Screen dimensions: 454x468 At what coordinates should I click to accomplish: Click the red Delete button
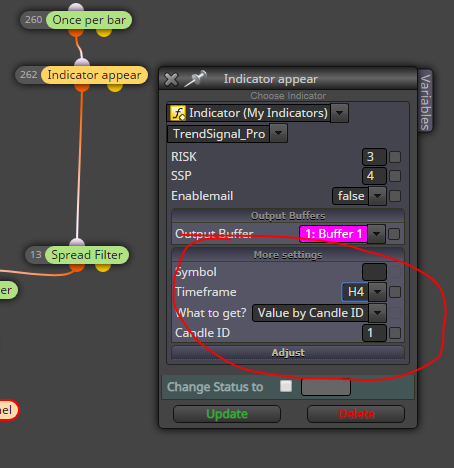pos(356,414)
